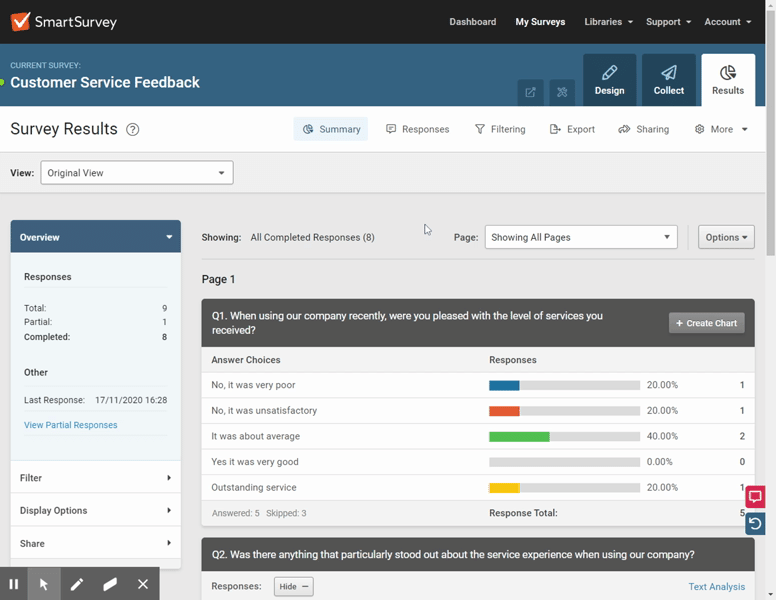
Task: Open the Sharing section
Action: [643, 129]
